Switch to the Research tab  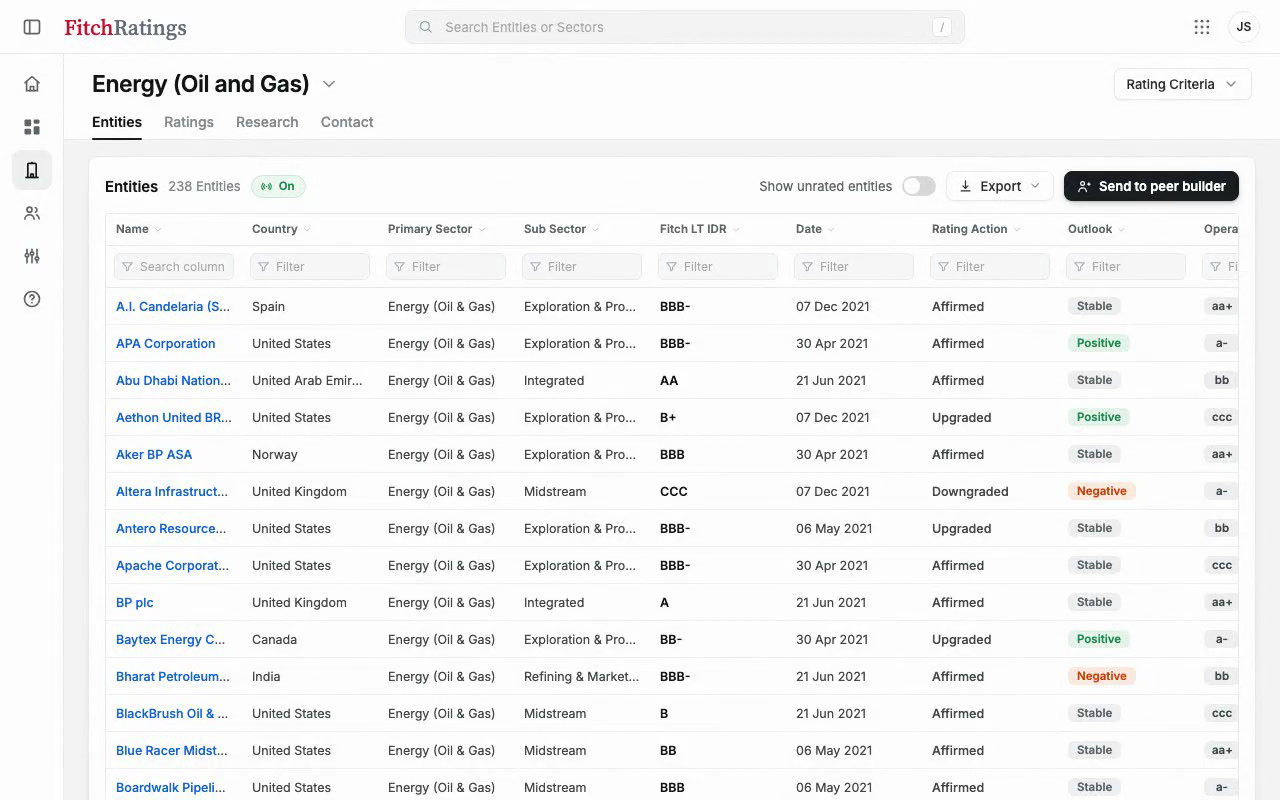click(x=267, y=122)
